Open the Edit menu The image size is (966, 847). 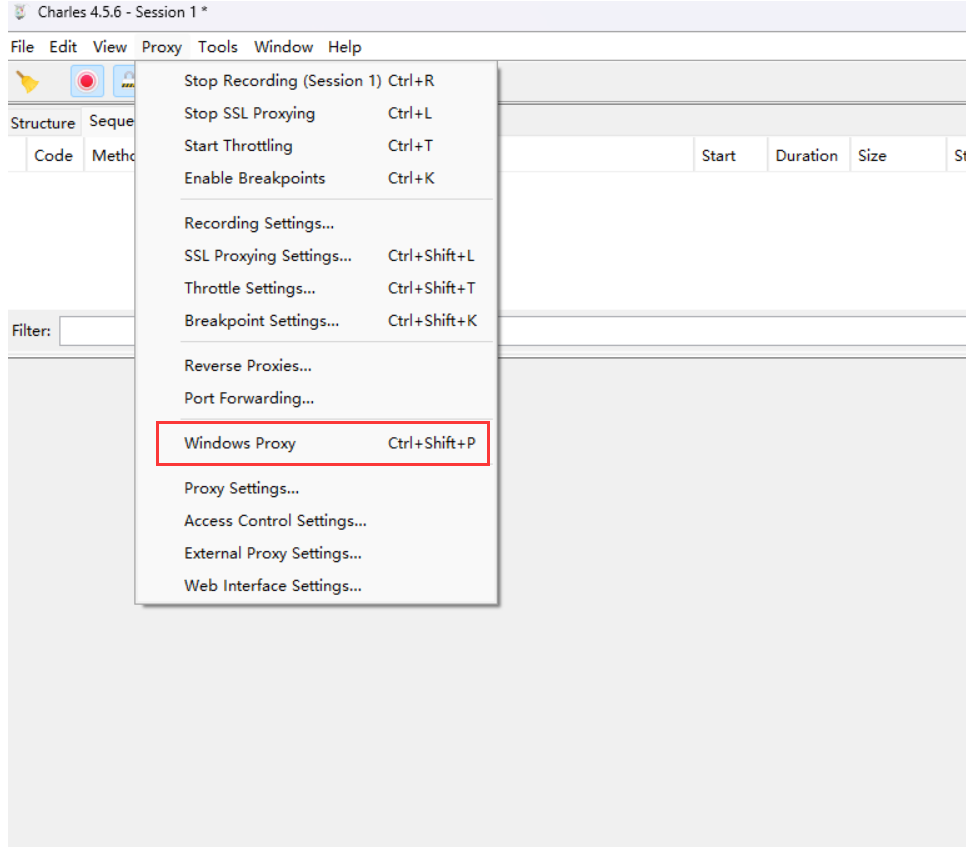click(63, 47)
